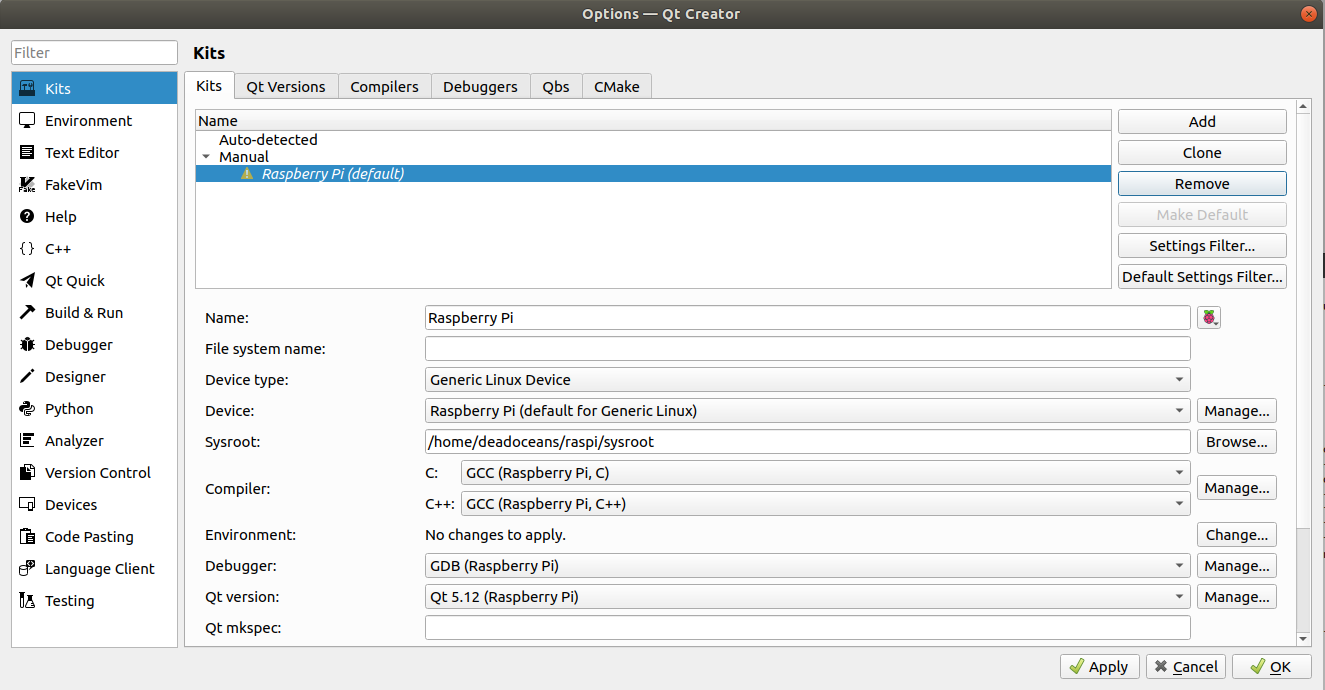Click the Apply button

pyautogui.click(x=1099, y=667)
